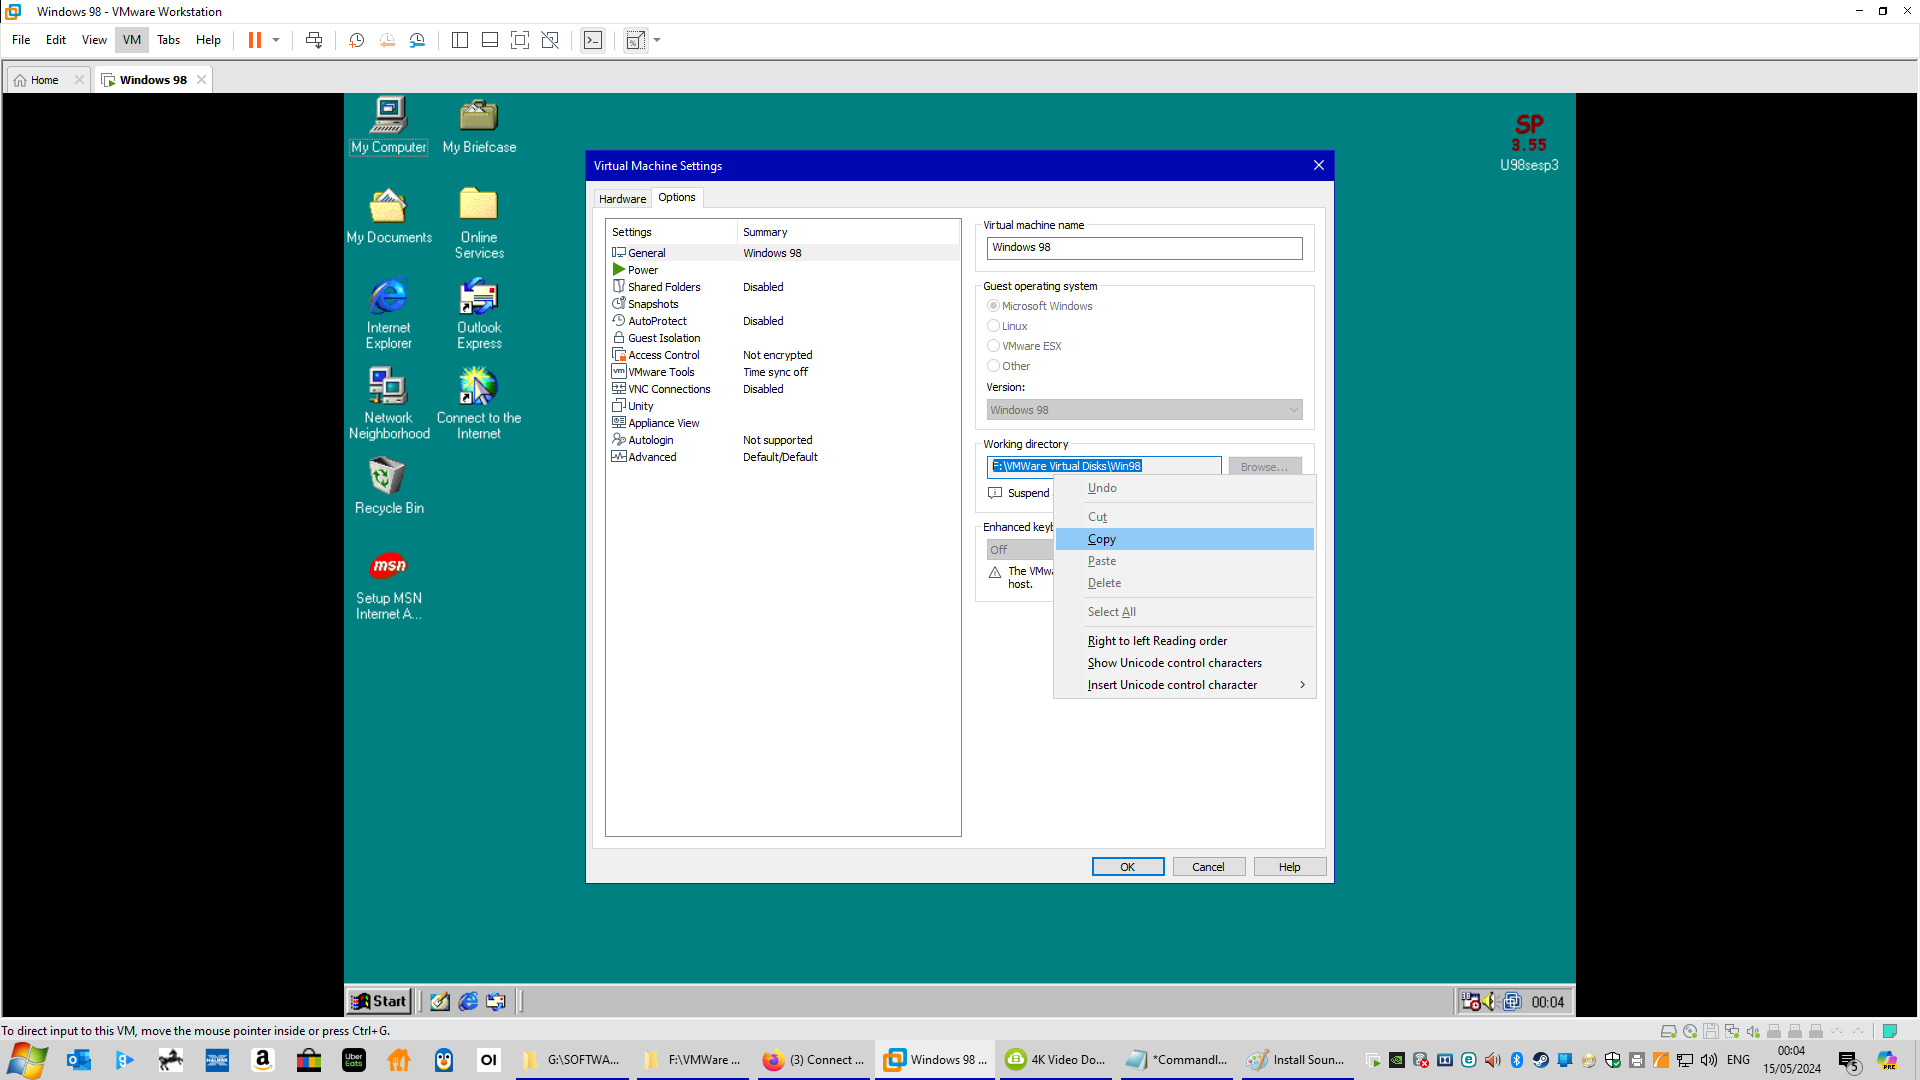Switch to the Hardware tab
The image size is (1920, 1080).
(x=622, y=199)
